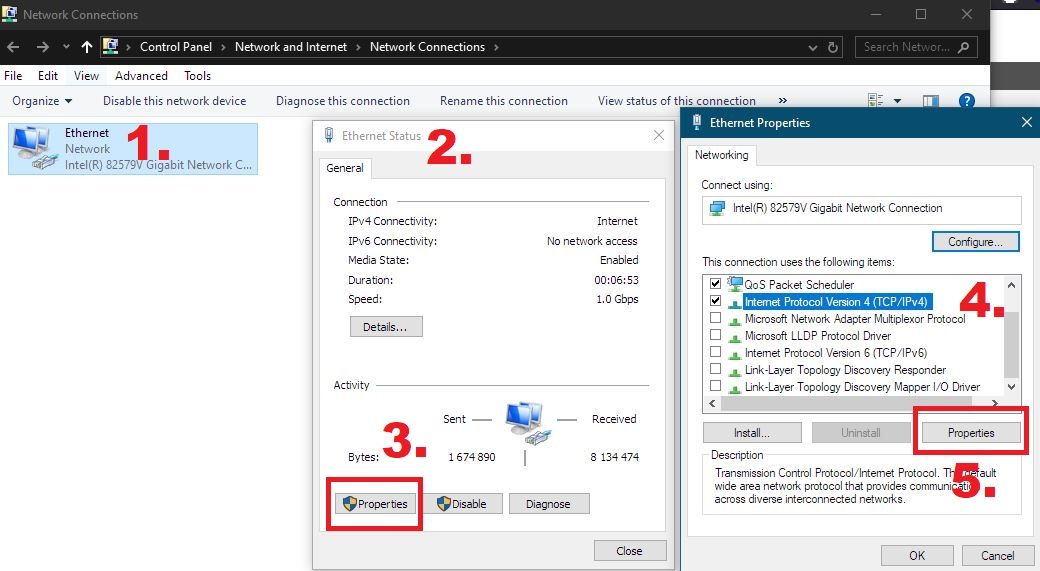Click Properties button in Ethernet Properties
Viewport: 1040px width, 571px height.
tap(971, 433)
